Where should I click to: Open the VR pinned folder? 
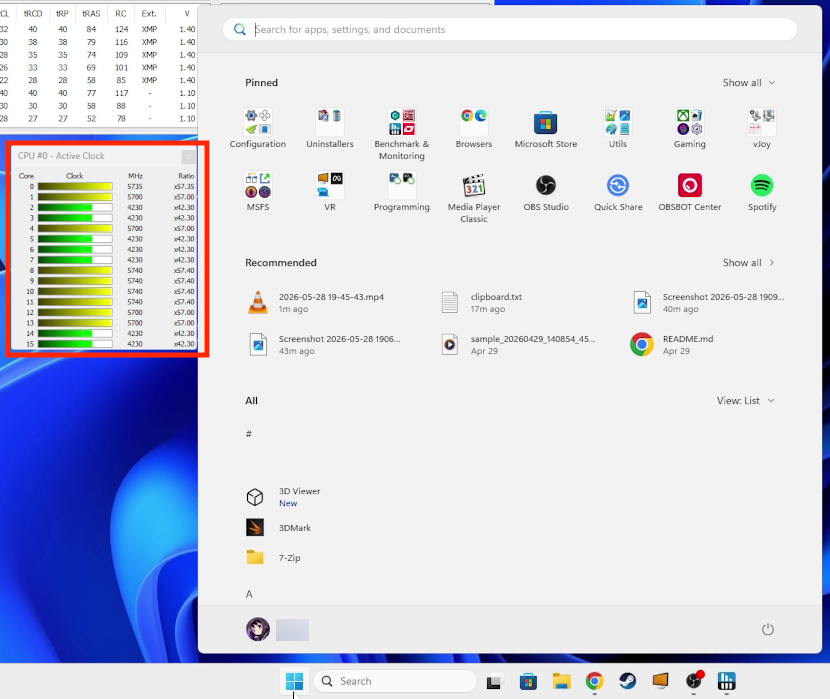[x=330, y=192]
